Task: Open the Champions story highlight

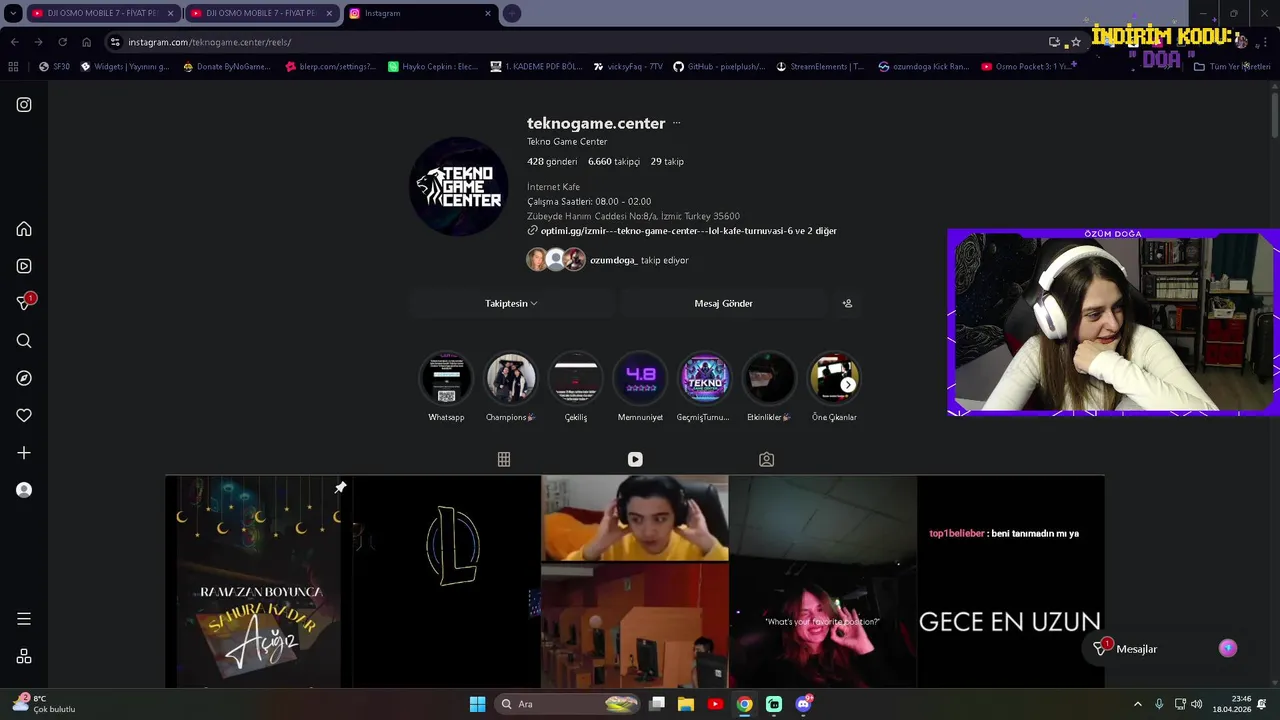Action: click(x=511, y=379)
